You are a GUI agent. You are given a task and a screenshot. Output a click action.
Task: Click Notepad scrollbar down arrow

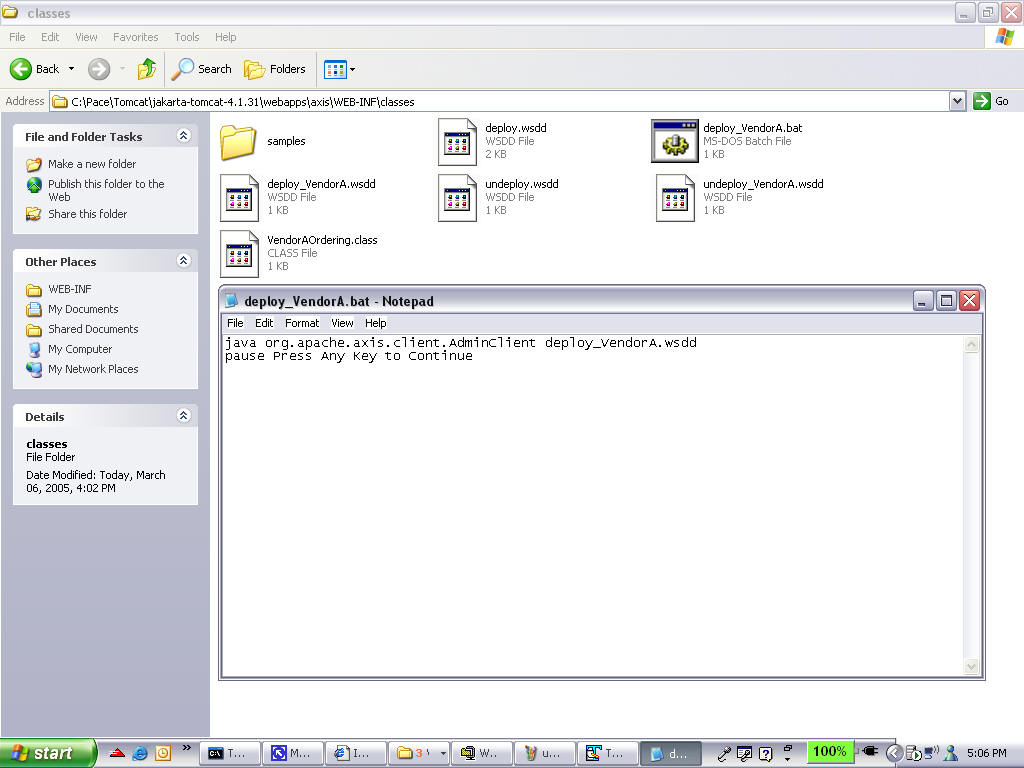[x=971, y=667]
